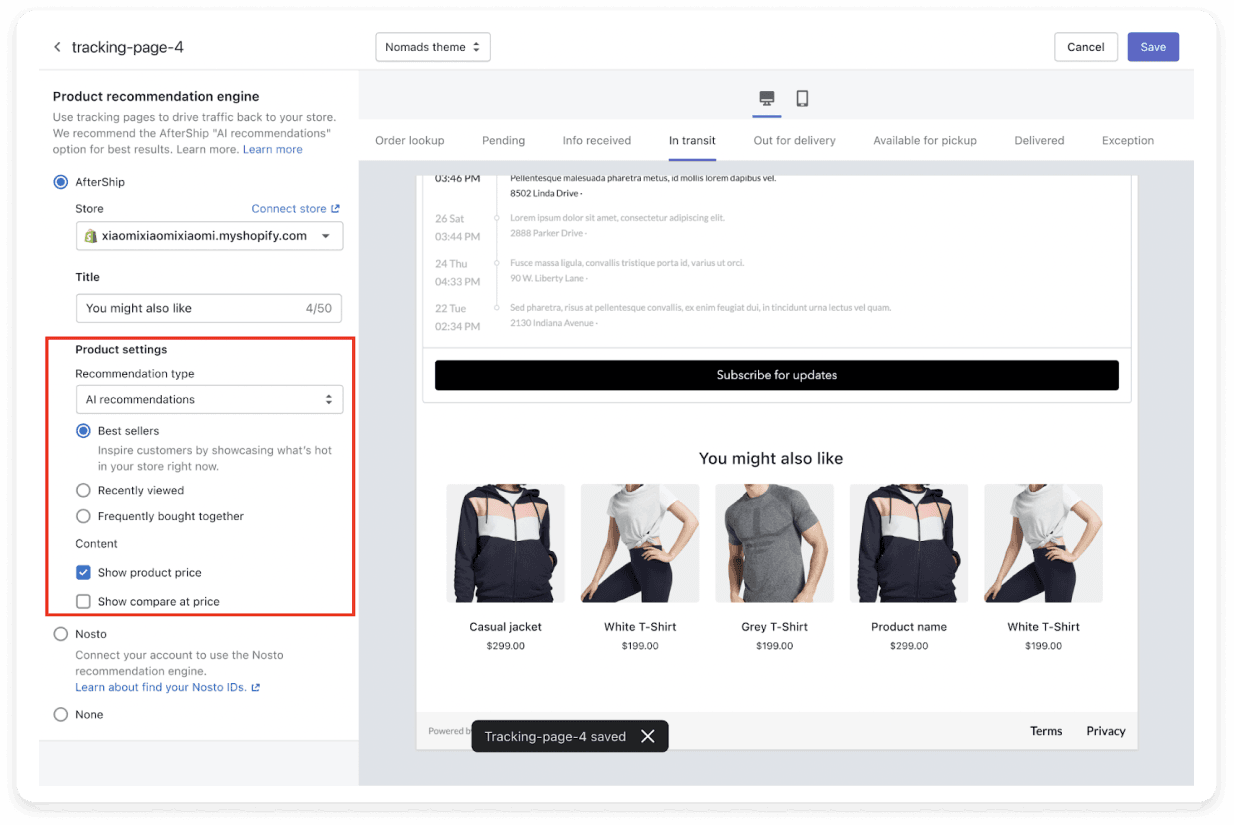
Task: Dismiss the Tracking-page-4 saved toast
Action: point(649,736)
